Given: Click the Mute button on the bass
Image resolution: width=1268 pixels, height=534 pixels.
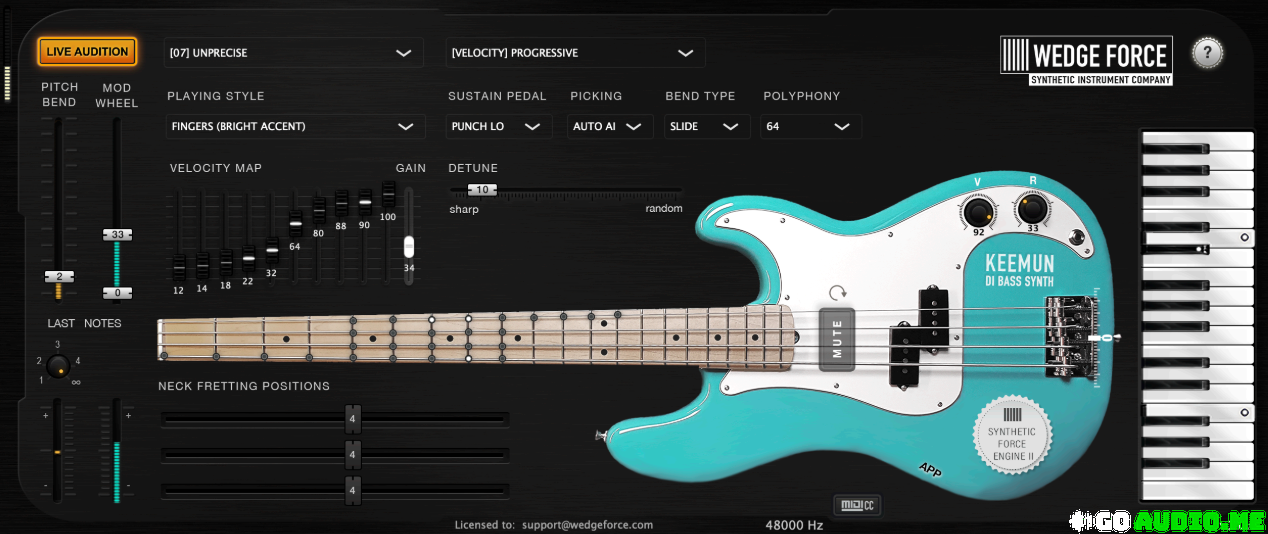Looking at the screenshot, I should pyautogui.click(x=838, y=339).
